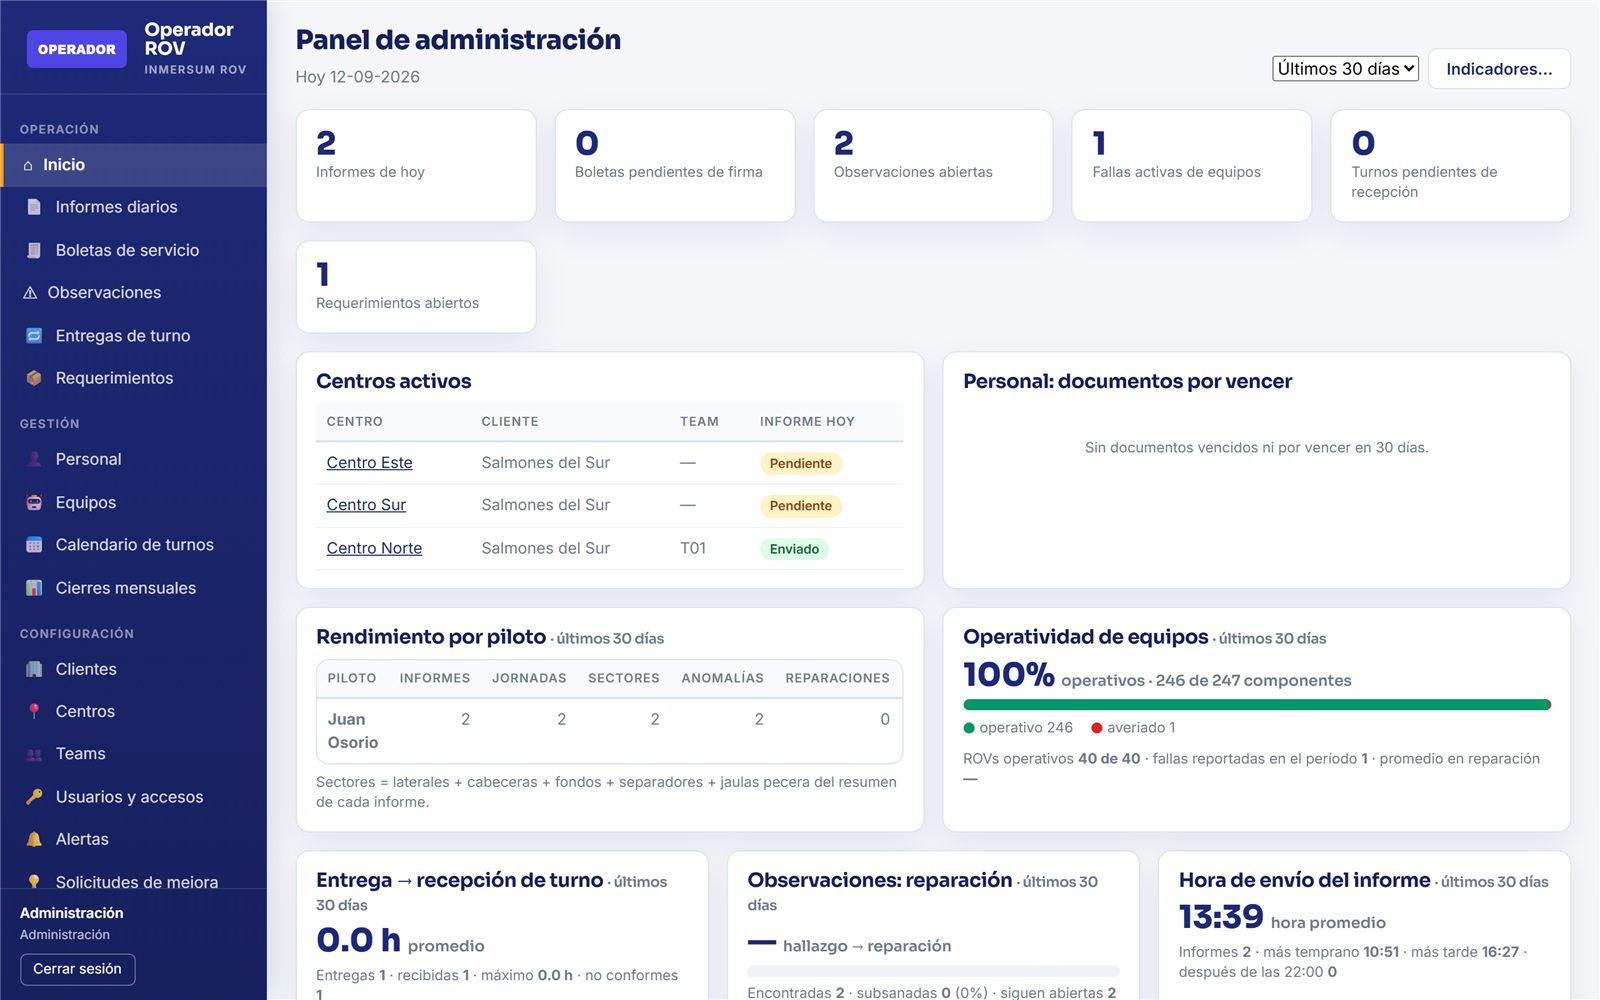Click the green equipment operativity progress bar
The image size is (1600, 1000).
[x=1256, y=705]
